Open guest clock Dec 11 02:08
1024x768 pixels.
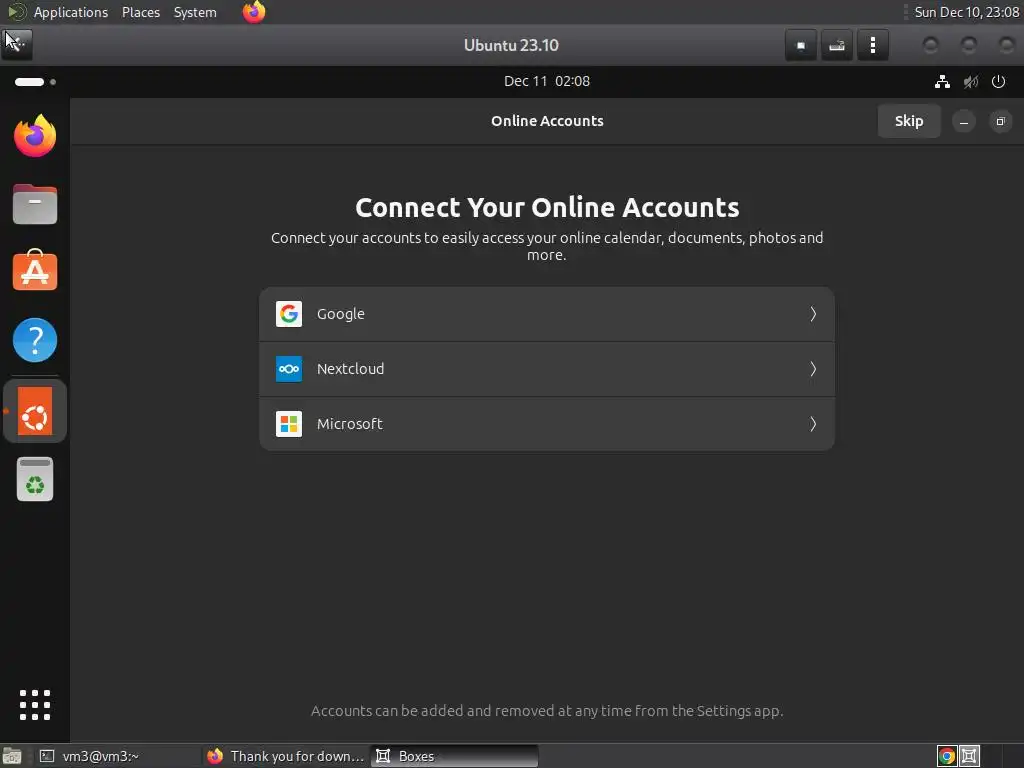(547, 82)
